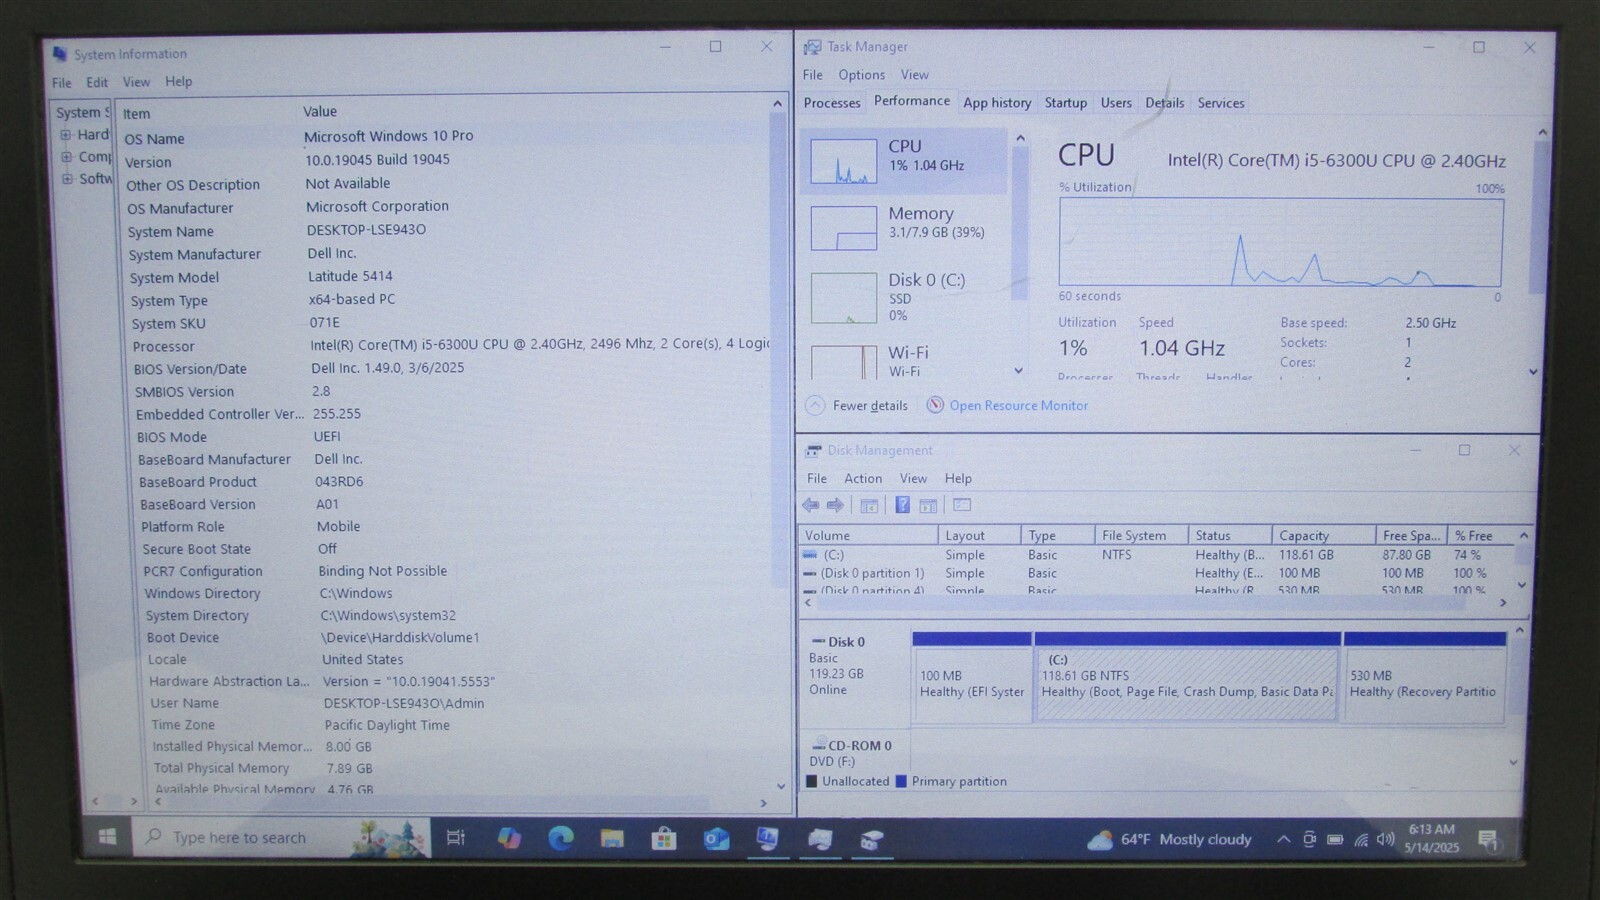Image resolution: width=1600 pixels, height=900 pixels.
Task: Open Microsoft Store from the taskbar
Action: (x=664, y=839)
